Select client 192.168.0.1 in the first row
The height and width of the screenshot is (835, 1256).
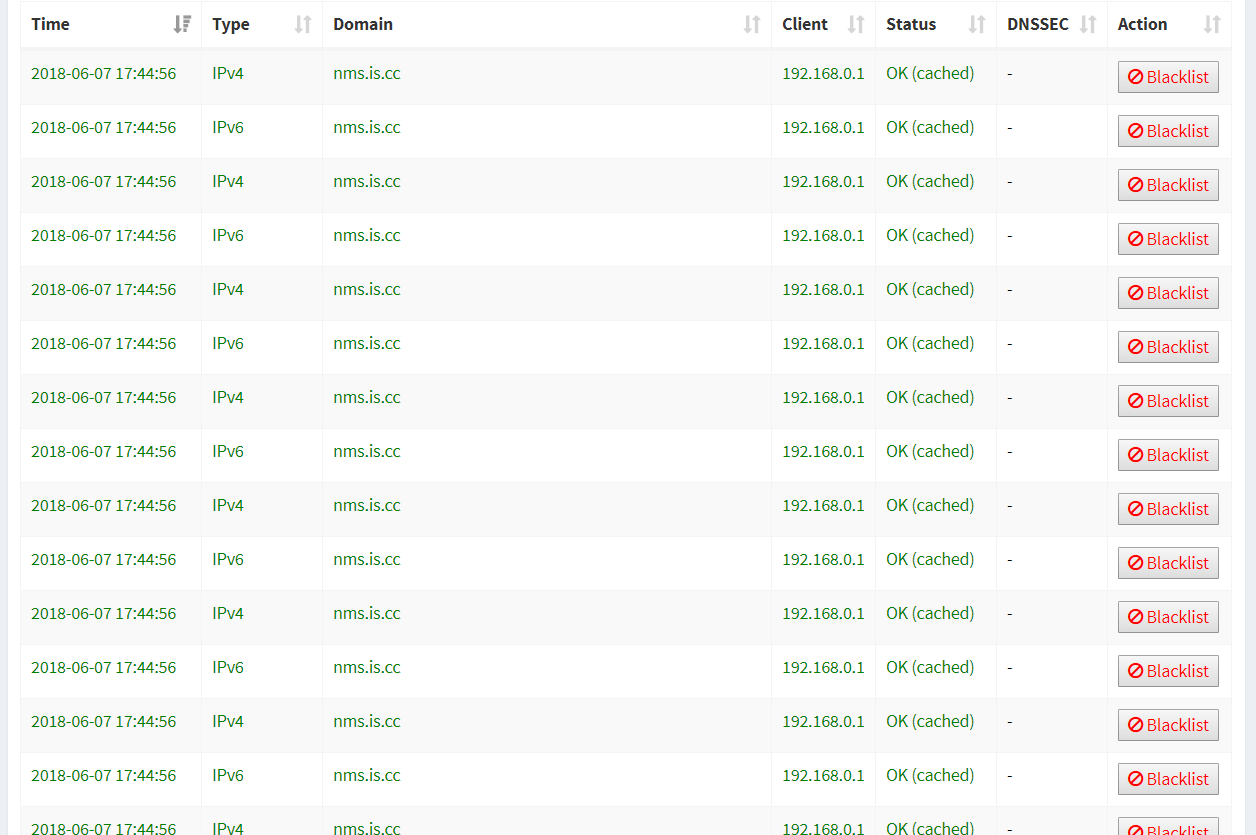click(823, 74)
